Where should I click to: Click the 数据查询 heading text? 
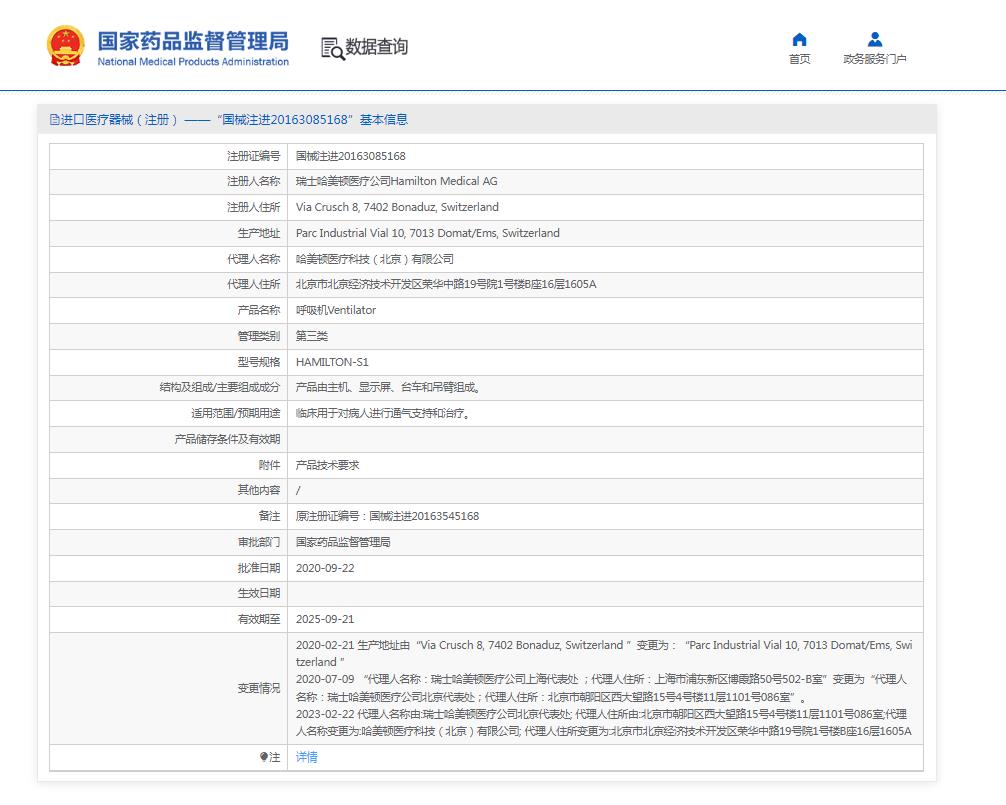377,47
